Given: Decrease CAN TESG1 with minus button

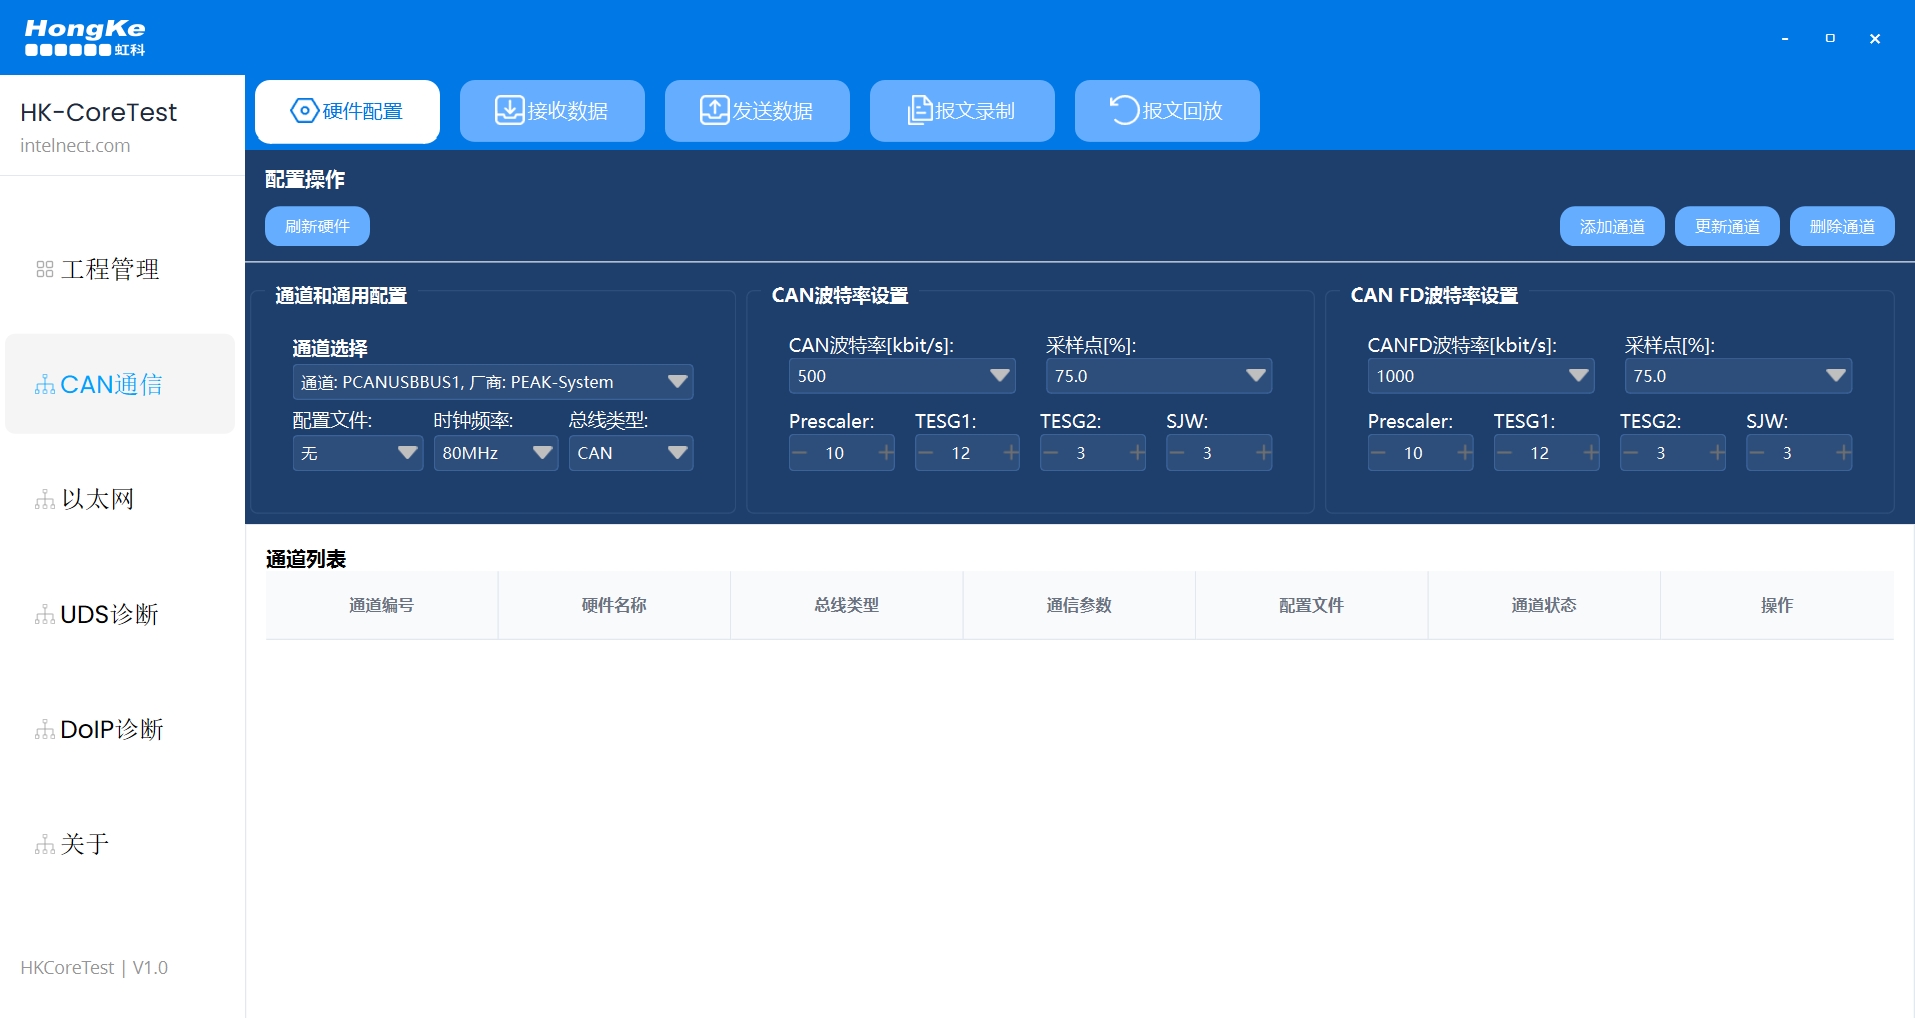Looking at the screenshot, I should coord(925,453).
